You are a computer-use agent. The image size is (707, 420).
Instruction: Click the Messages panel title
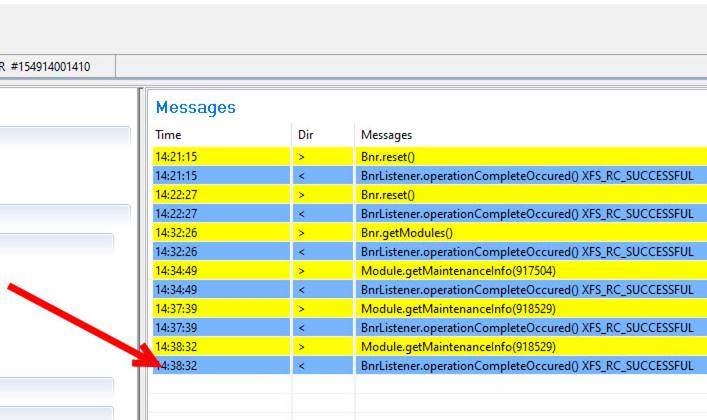tap(196, 107)
